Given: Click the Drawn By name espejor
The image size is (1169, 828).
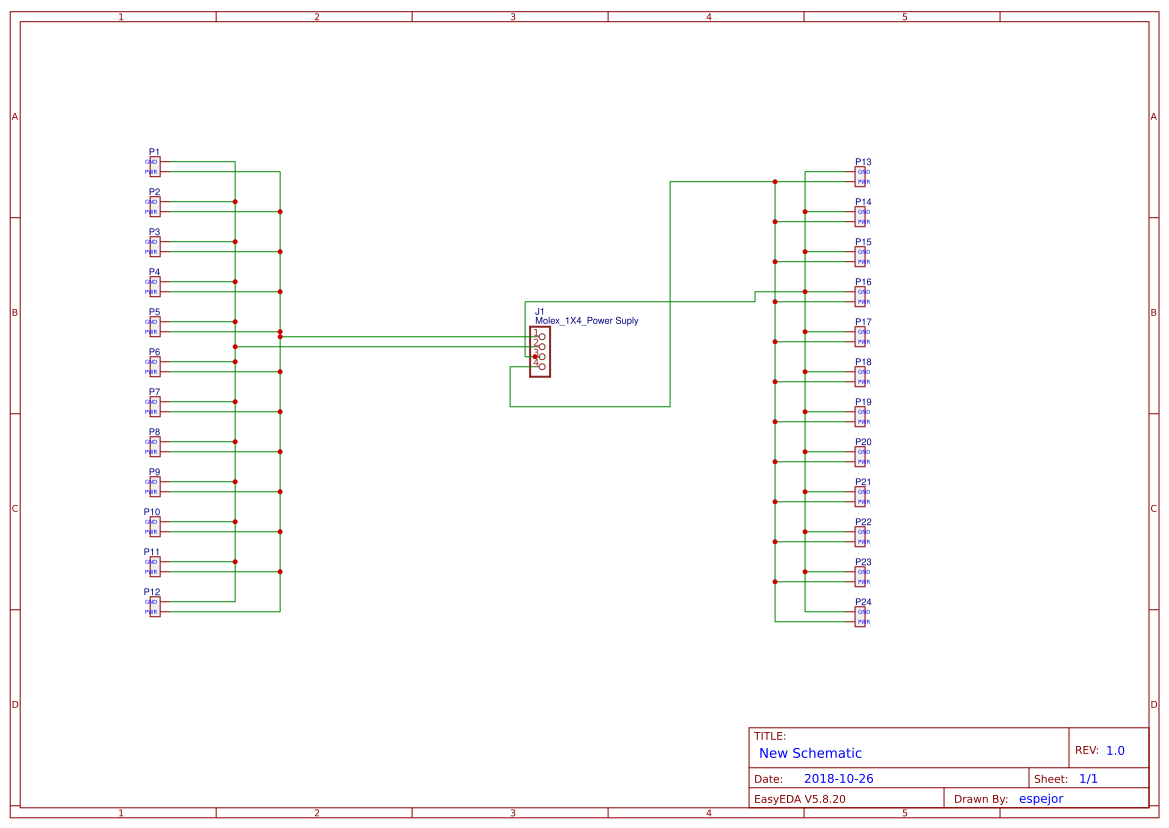Looking at the screenshot, I should (1040, 798).
